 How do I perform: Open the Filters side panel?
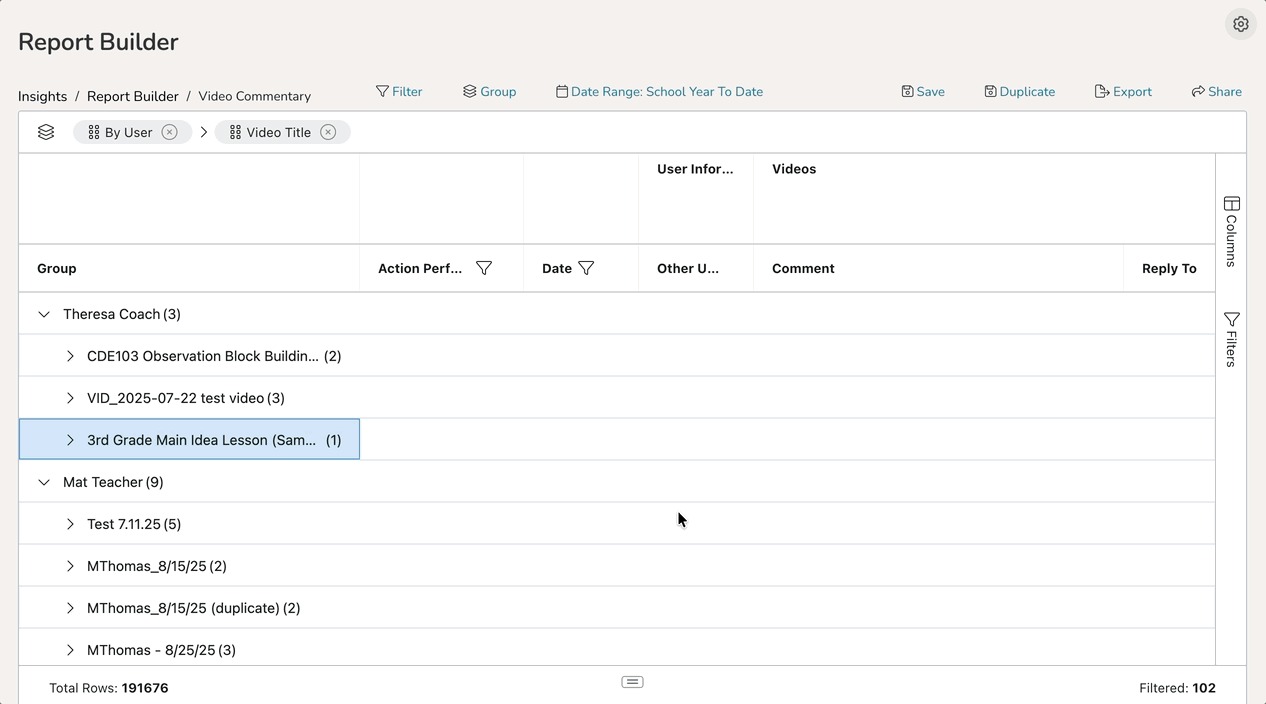pyautogui.click(x=1231, y=339)
